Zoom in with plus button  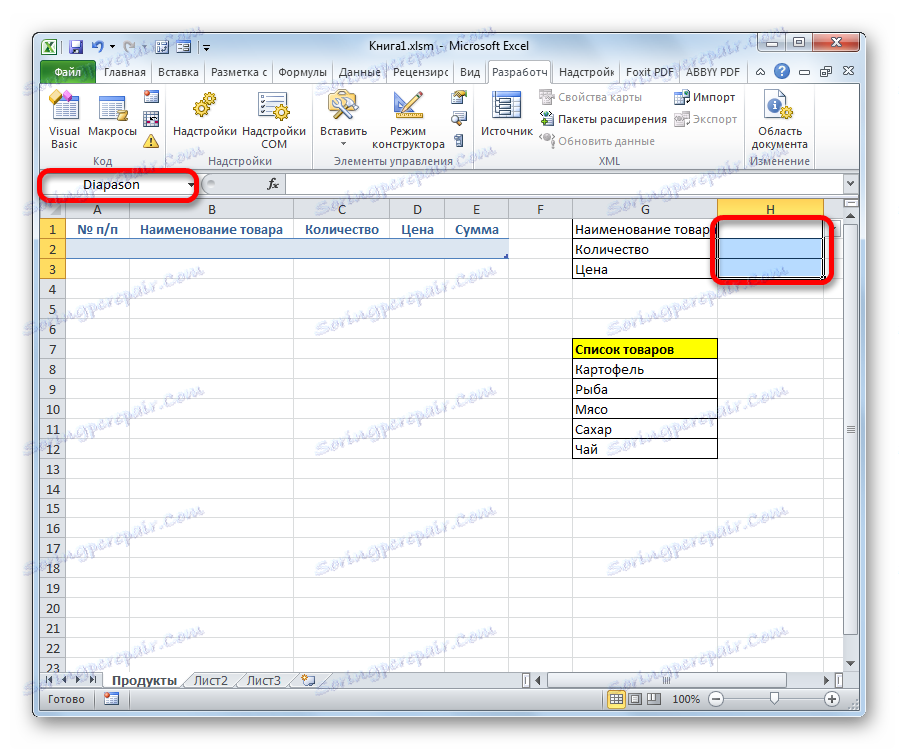coord(832,699)
